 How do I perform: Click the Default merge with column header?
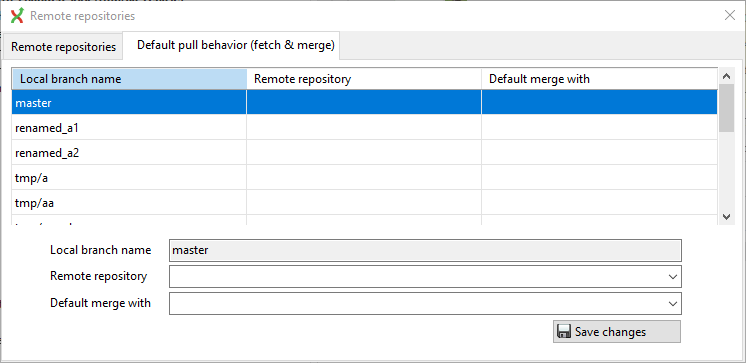[599, 79]
